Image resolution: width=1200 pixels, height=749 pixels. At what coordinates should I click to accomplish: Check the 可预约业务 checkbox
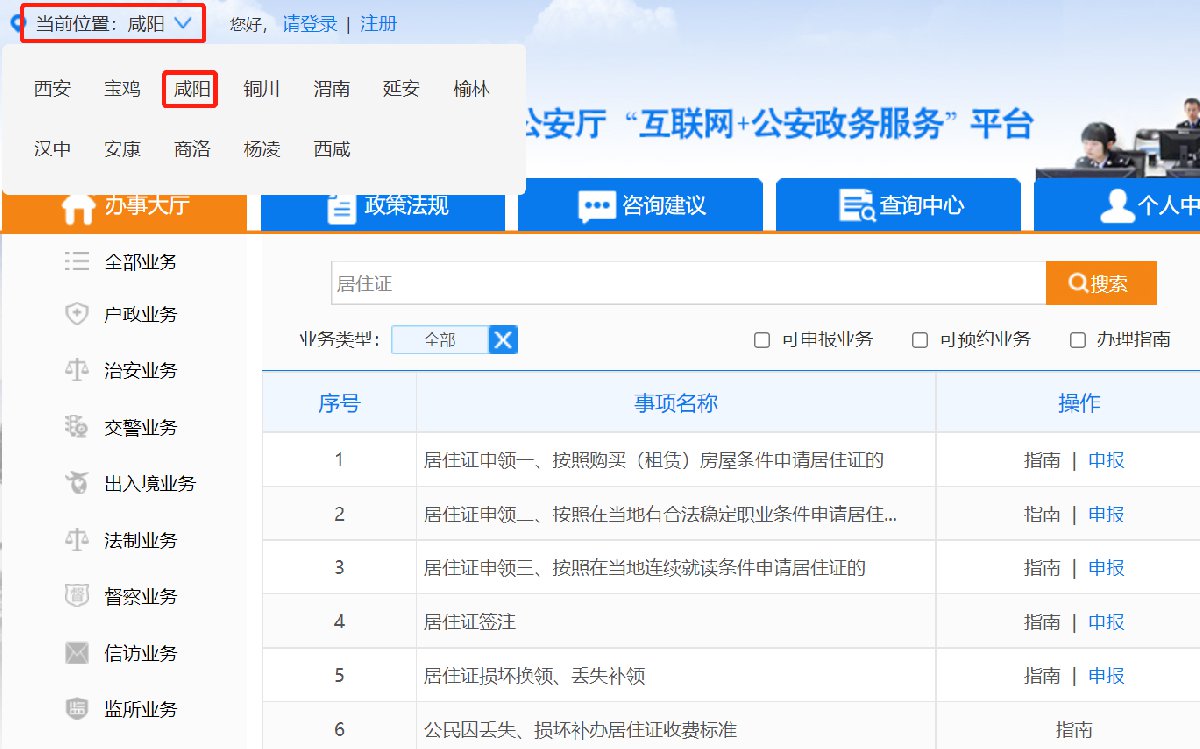(x=920, y=340)
